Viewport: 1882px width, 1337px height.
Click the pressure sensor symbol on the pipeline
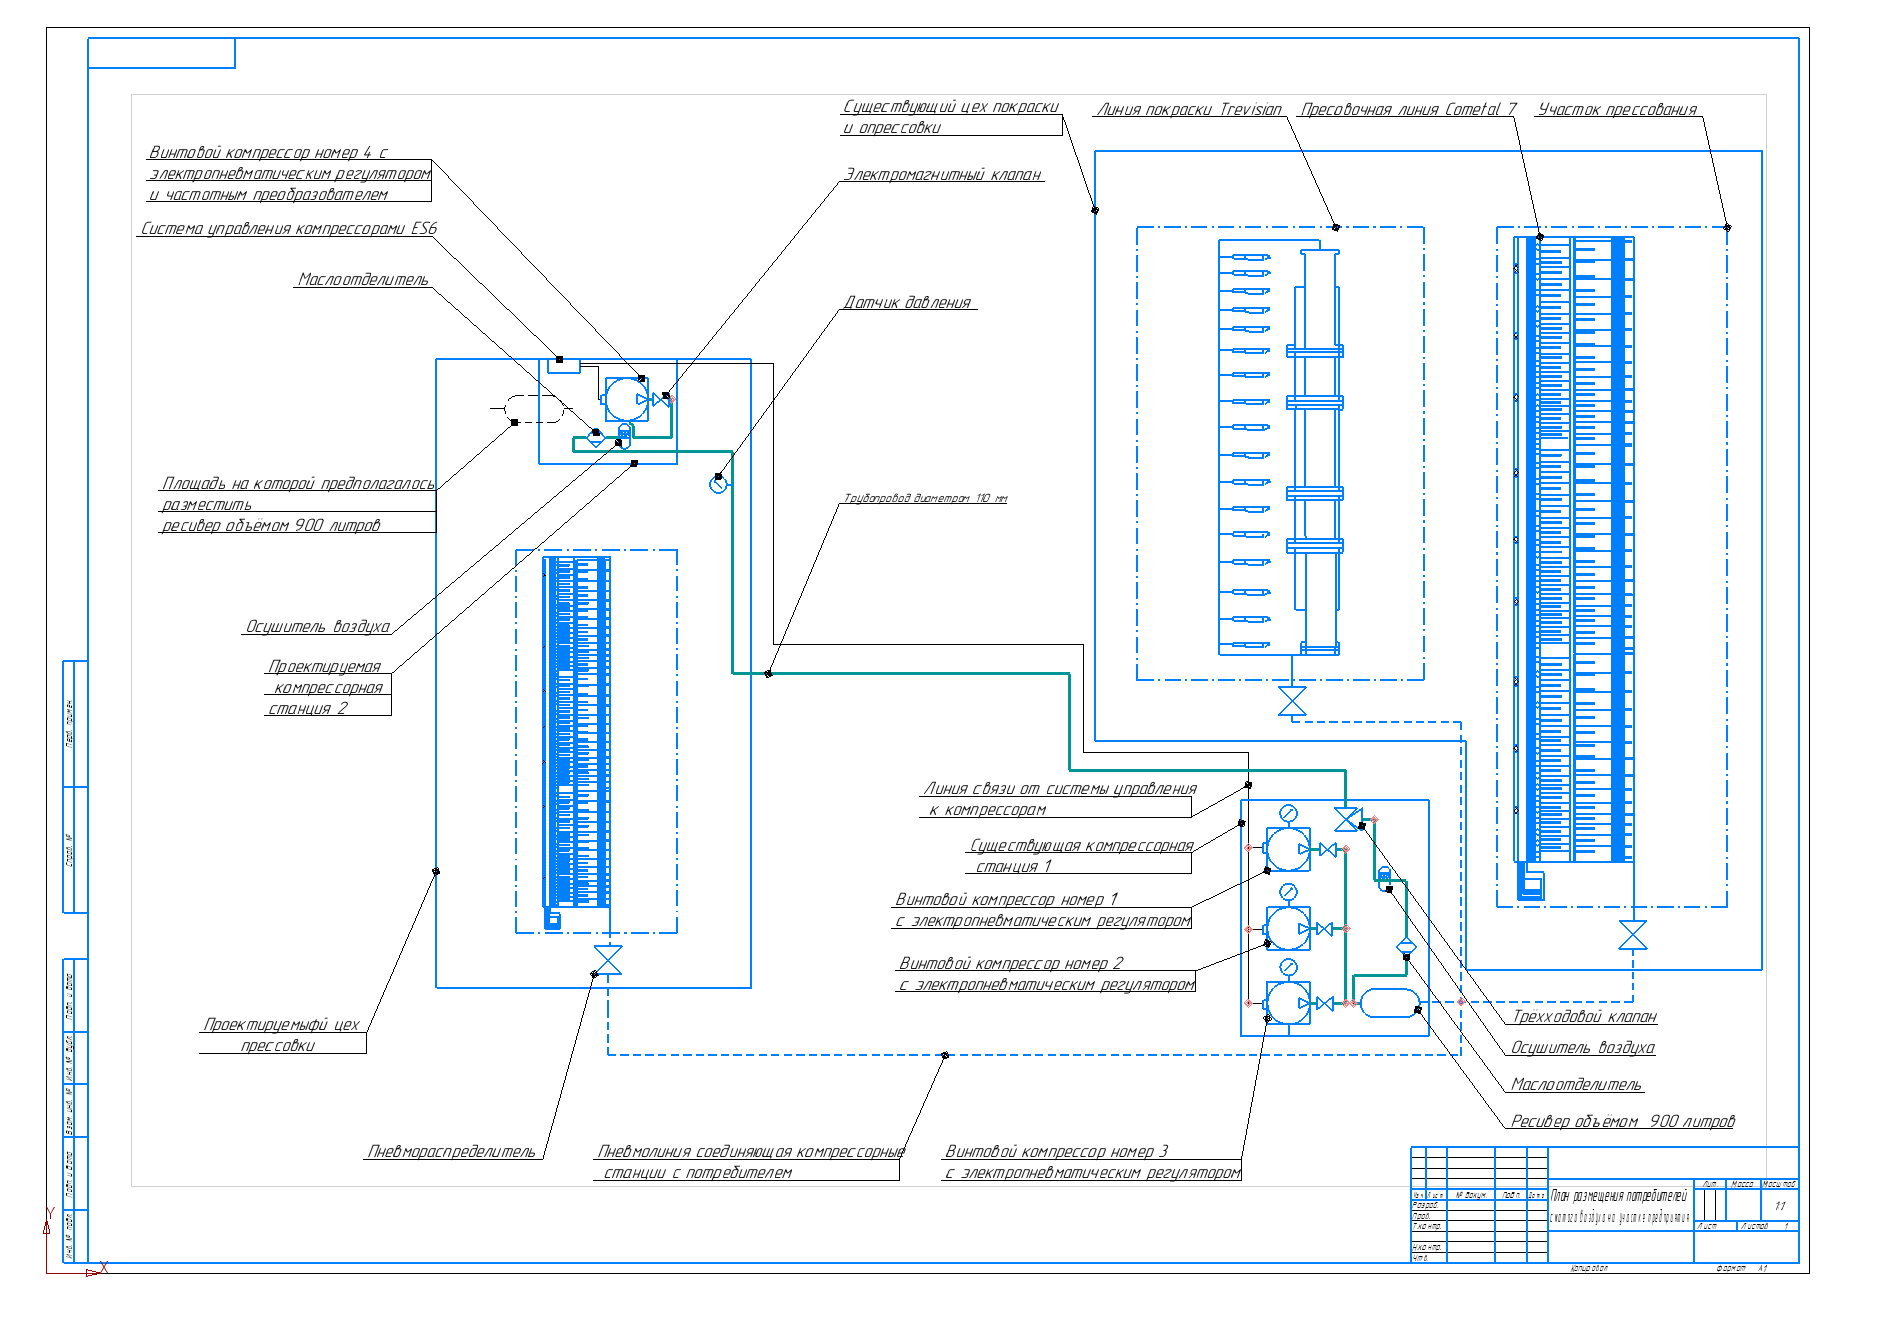tap(718, 485)
